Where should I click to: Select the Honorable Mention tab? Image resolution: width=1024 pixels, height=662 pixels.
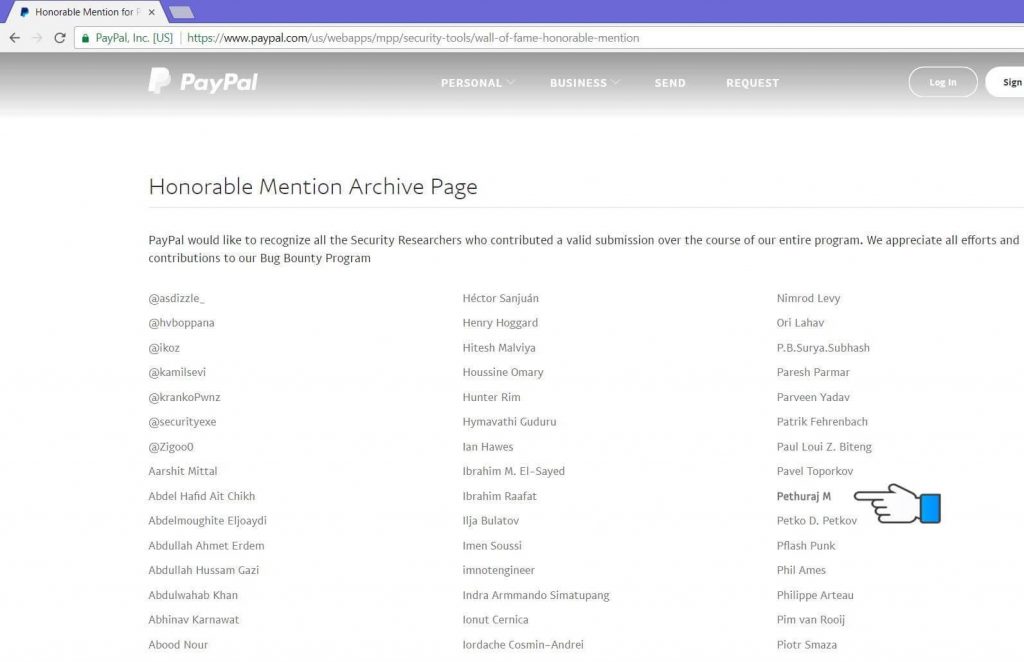pyautogui.click(x=85, y=12)
